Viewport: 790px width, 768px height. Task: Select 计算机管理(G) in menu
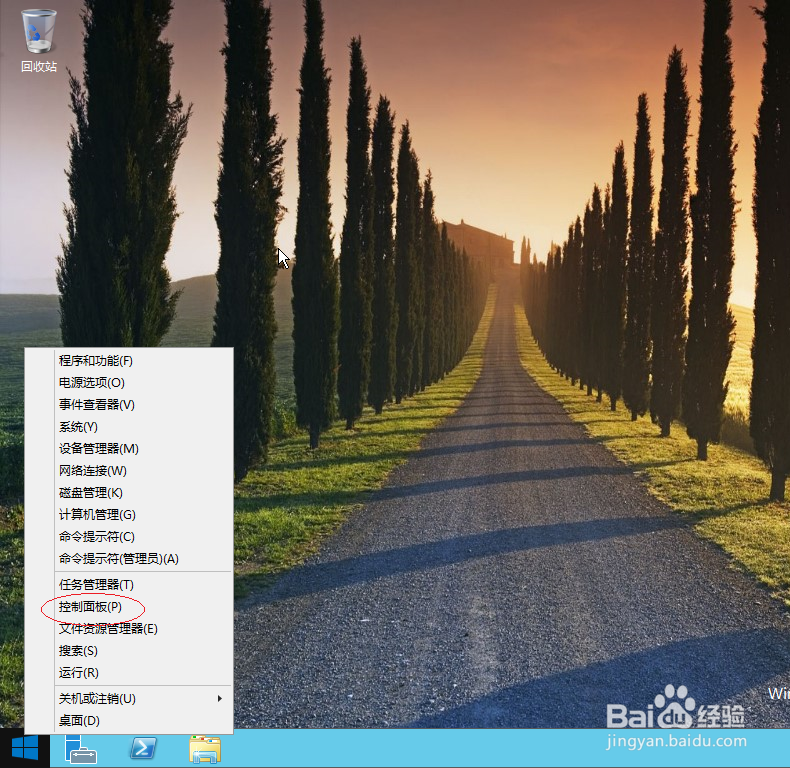pos(129,515)
